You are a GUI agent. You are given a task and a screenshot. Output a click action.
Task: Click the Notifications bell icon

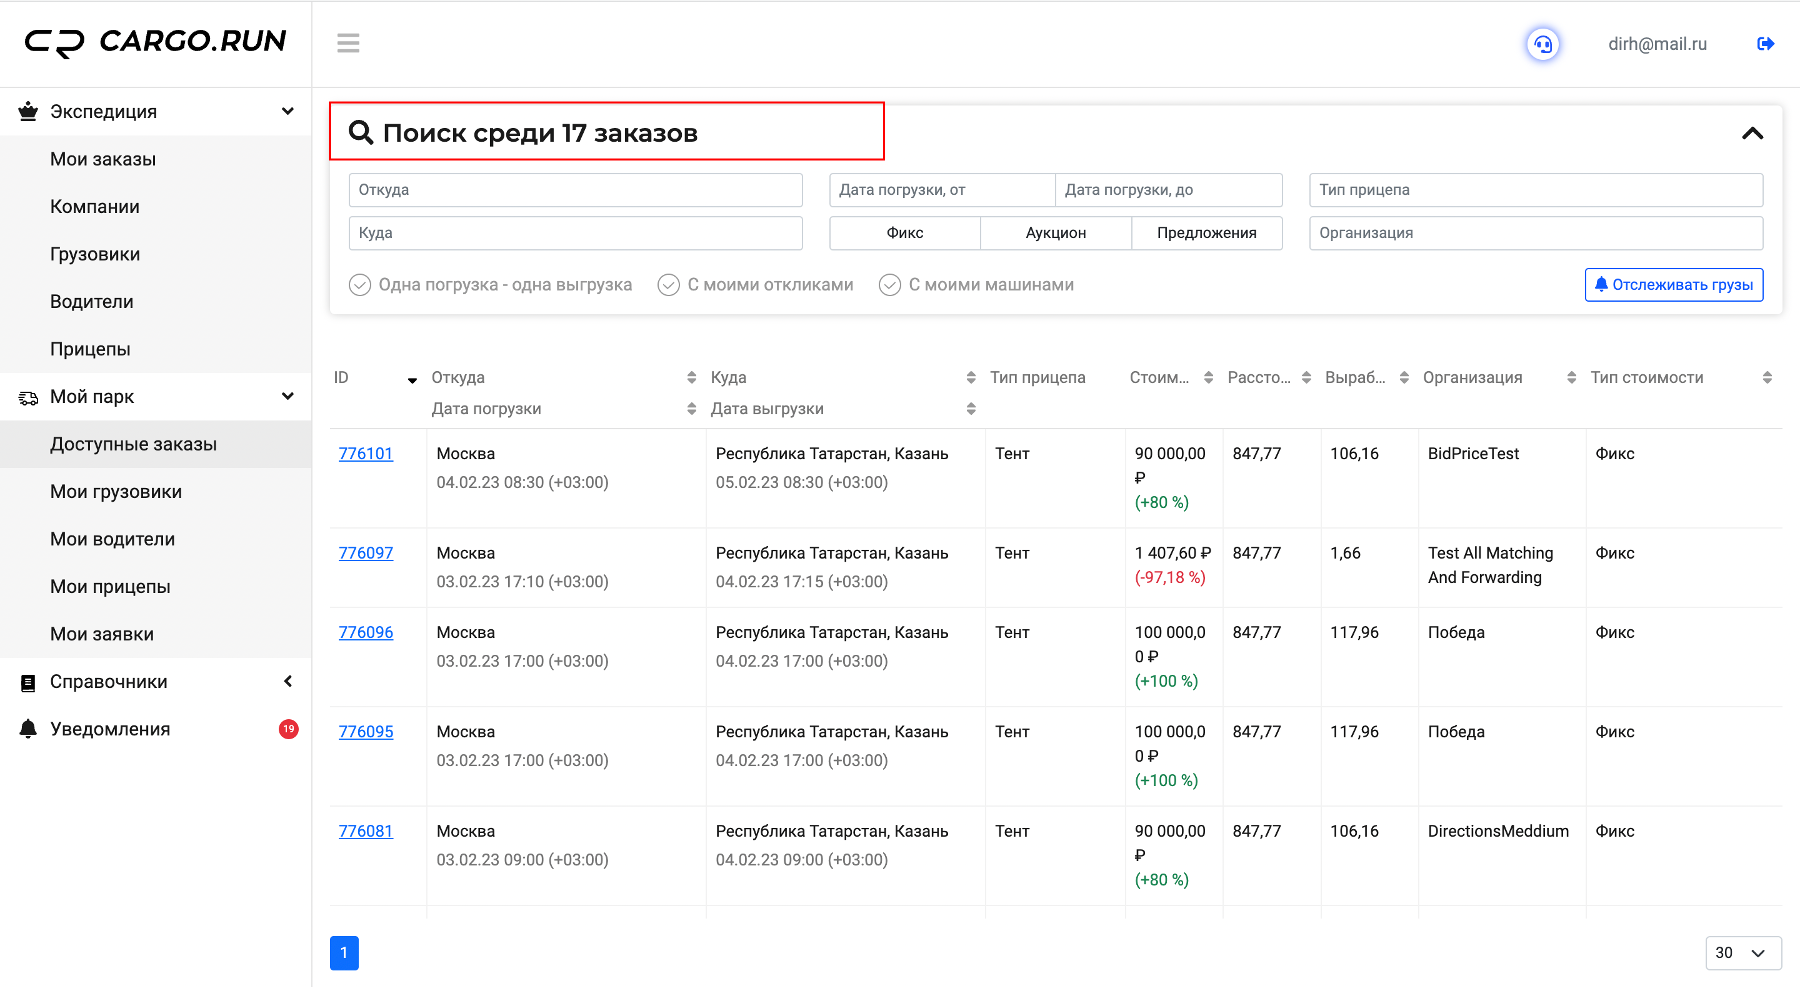click(x=28, y=729)
